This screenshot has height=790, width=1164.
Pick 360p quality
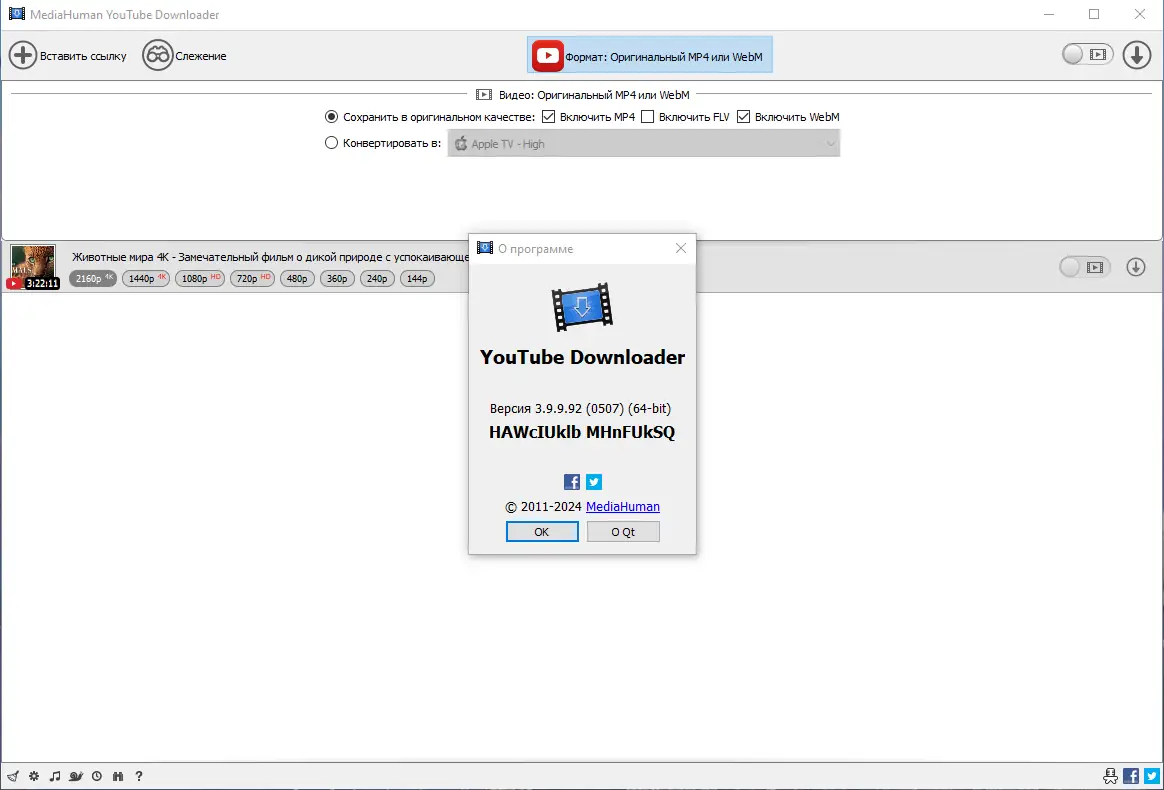click(x=338, y=278)
